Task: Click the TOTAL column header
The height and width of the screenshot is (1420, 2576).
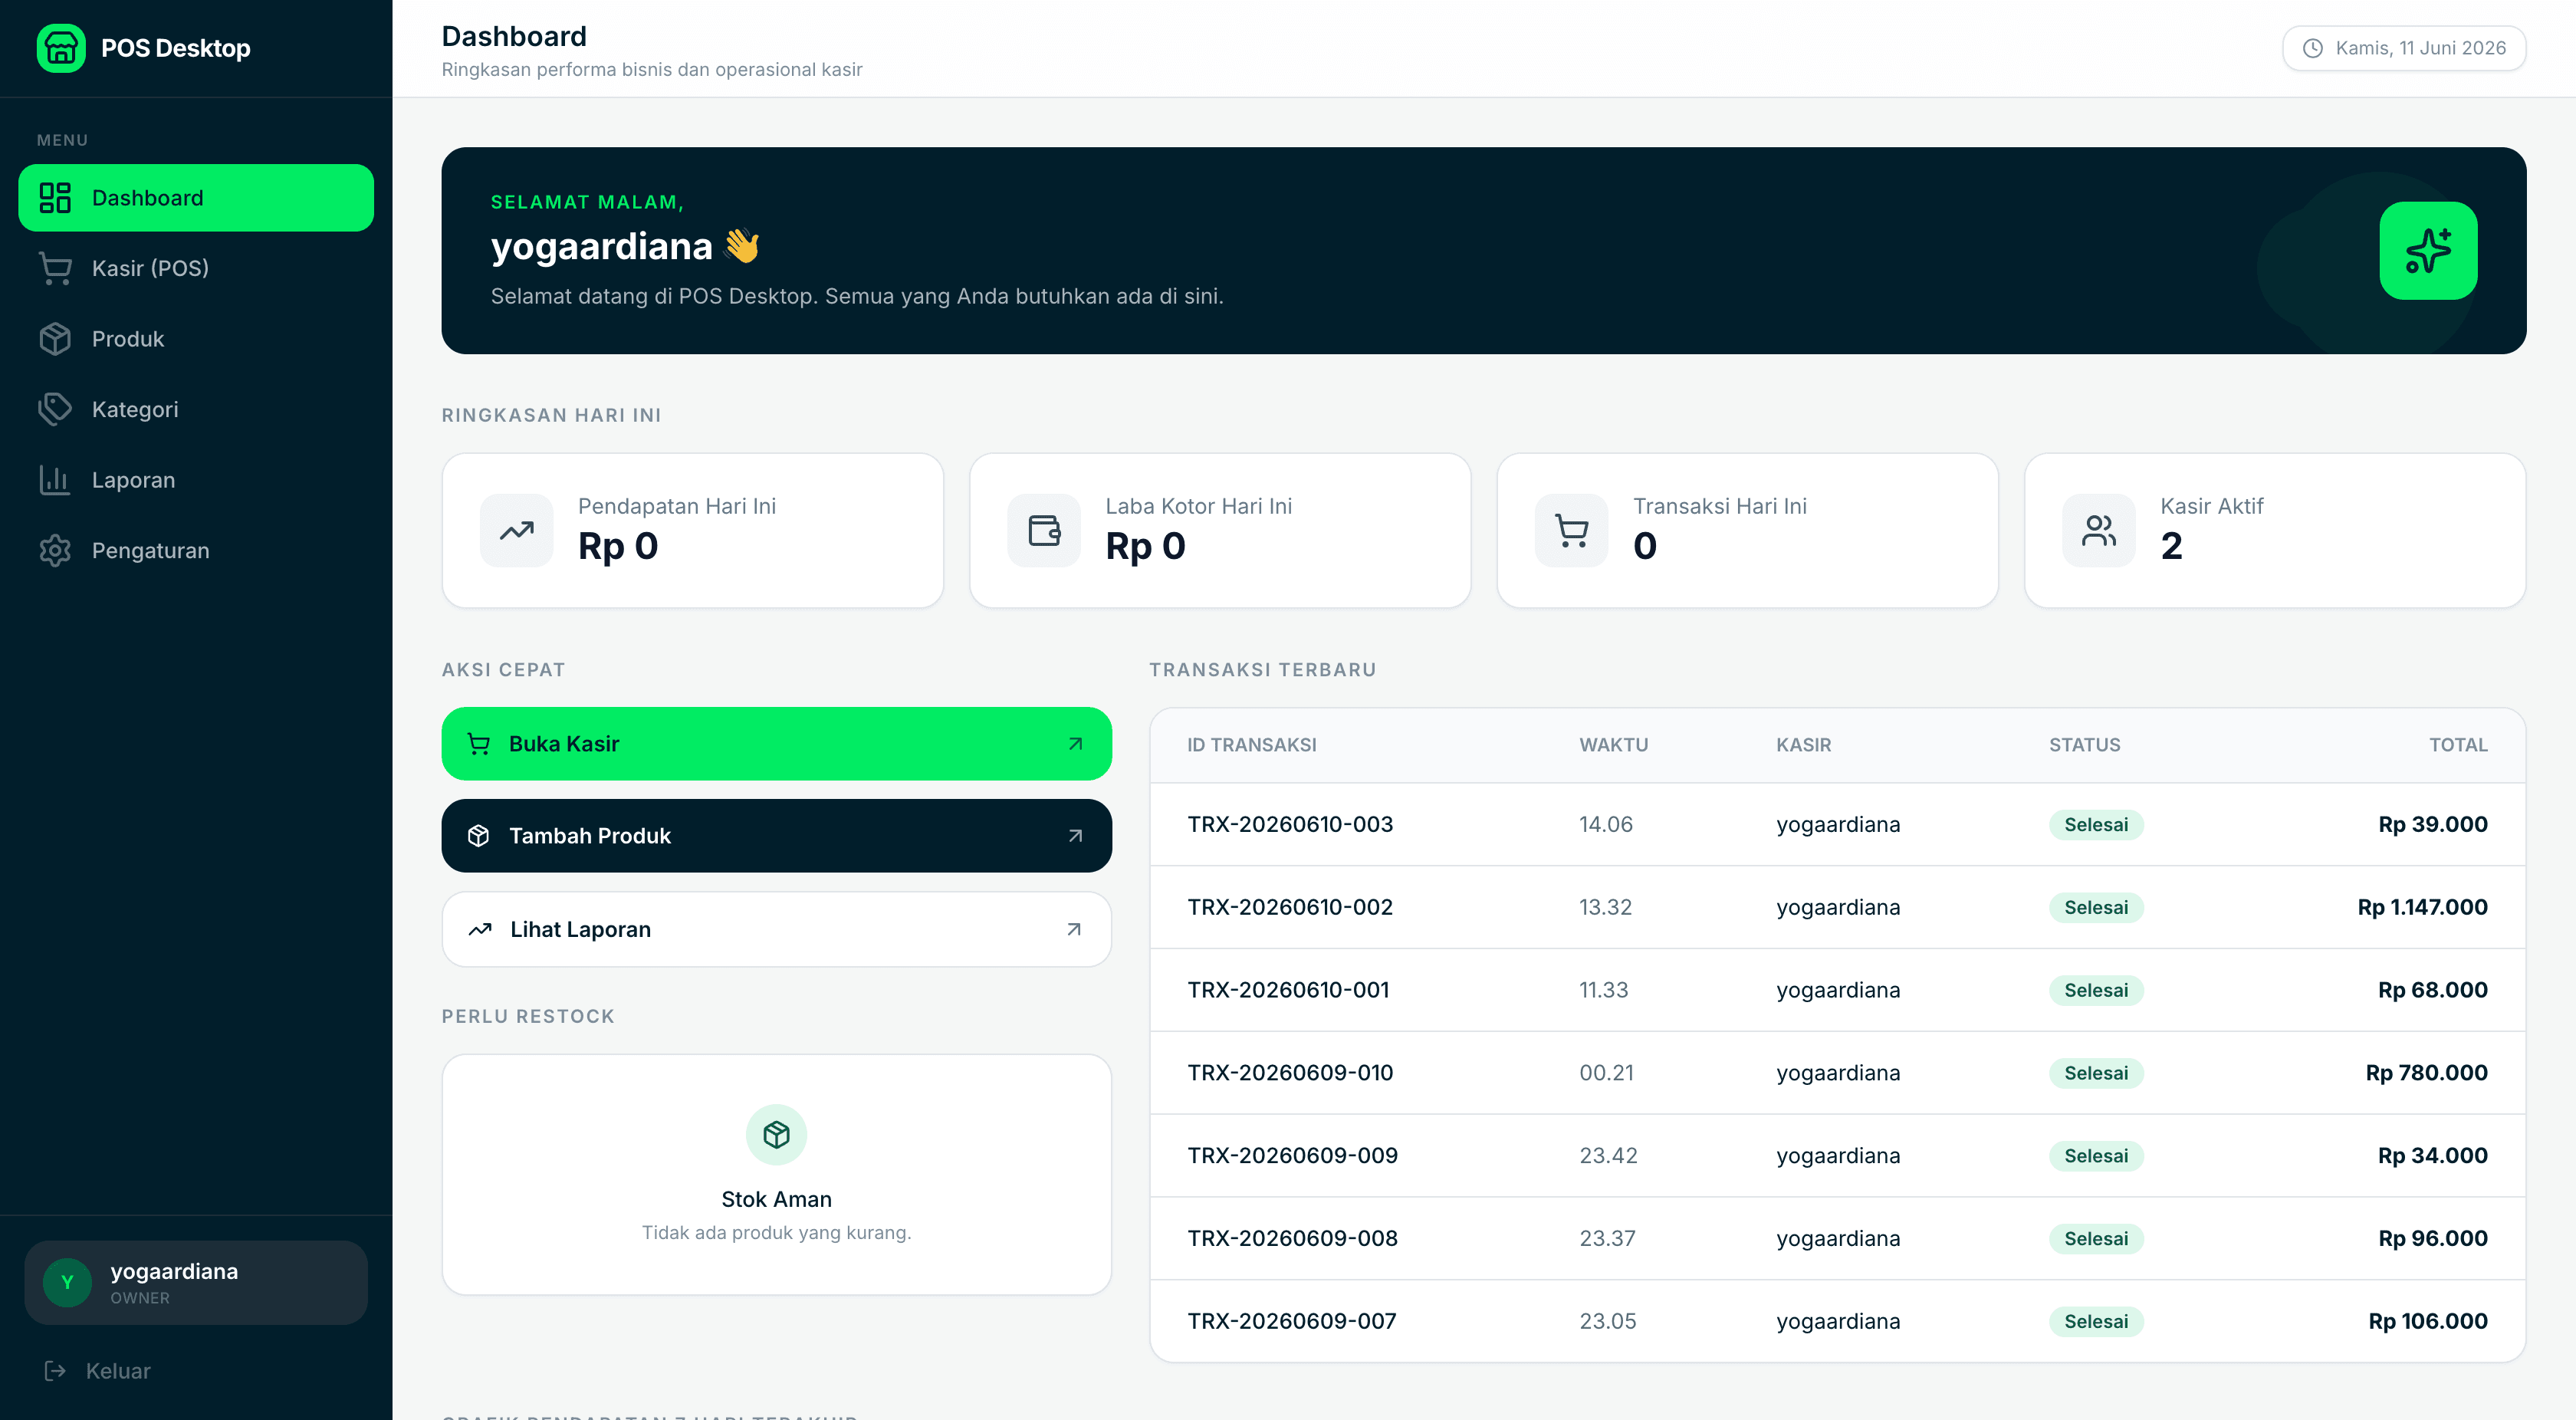Action: tap(2458, 745)
